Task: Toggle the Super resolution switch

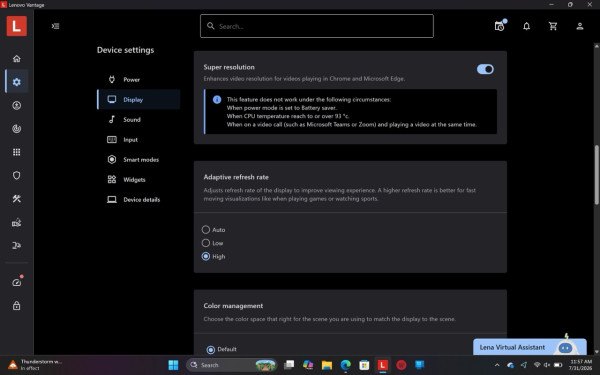Action: pos(485,69)
